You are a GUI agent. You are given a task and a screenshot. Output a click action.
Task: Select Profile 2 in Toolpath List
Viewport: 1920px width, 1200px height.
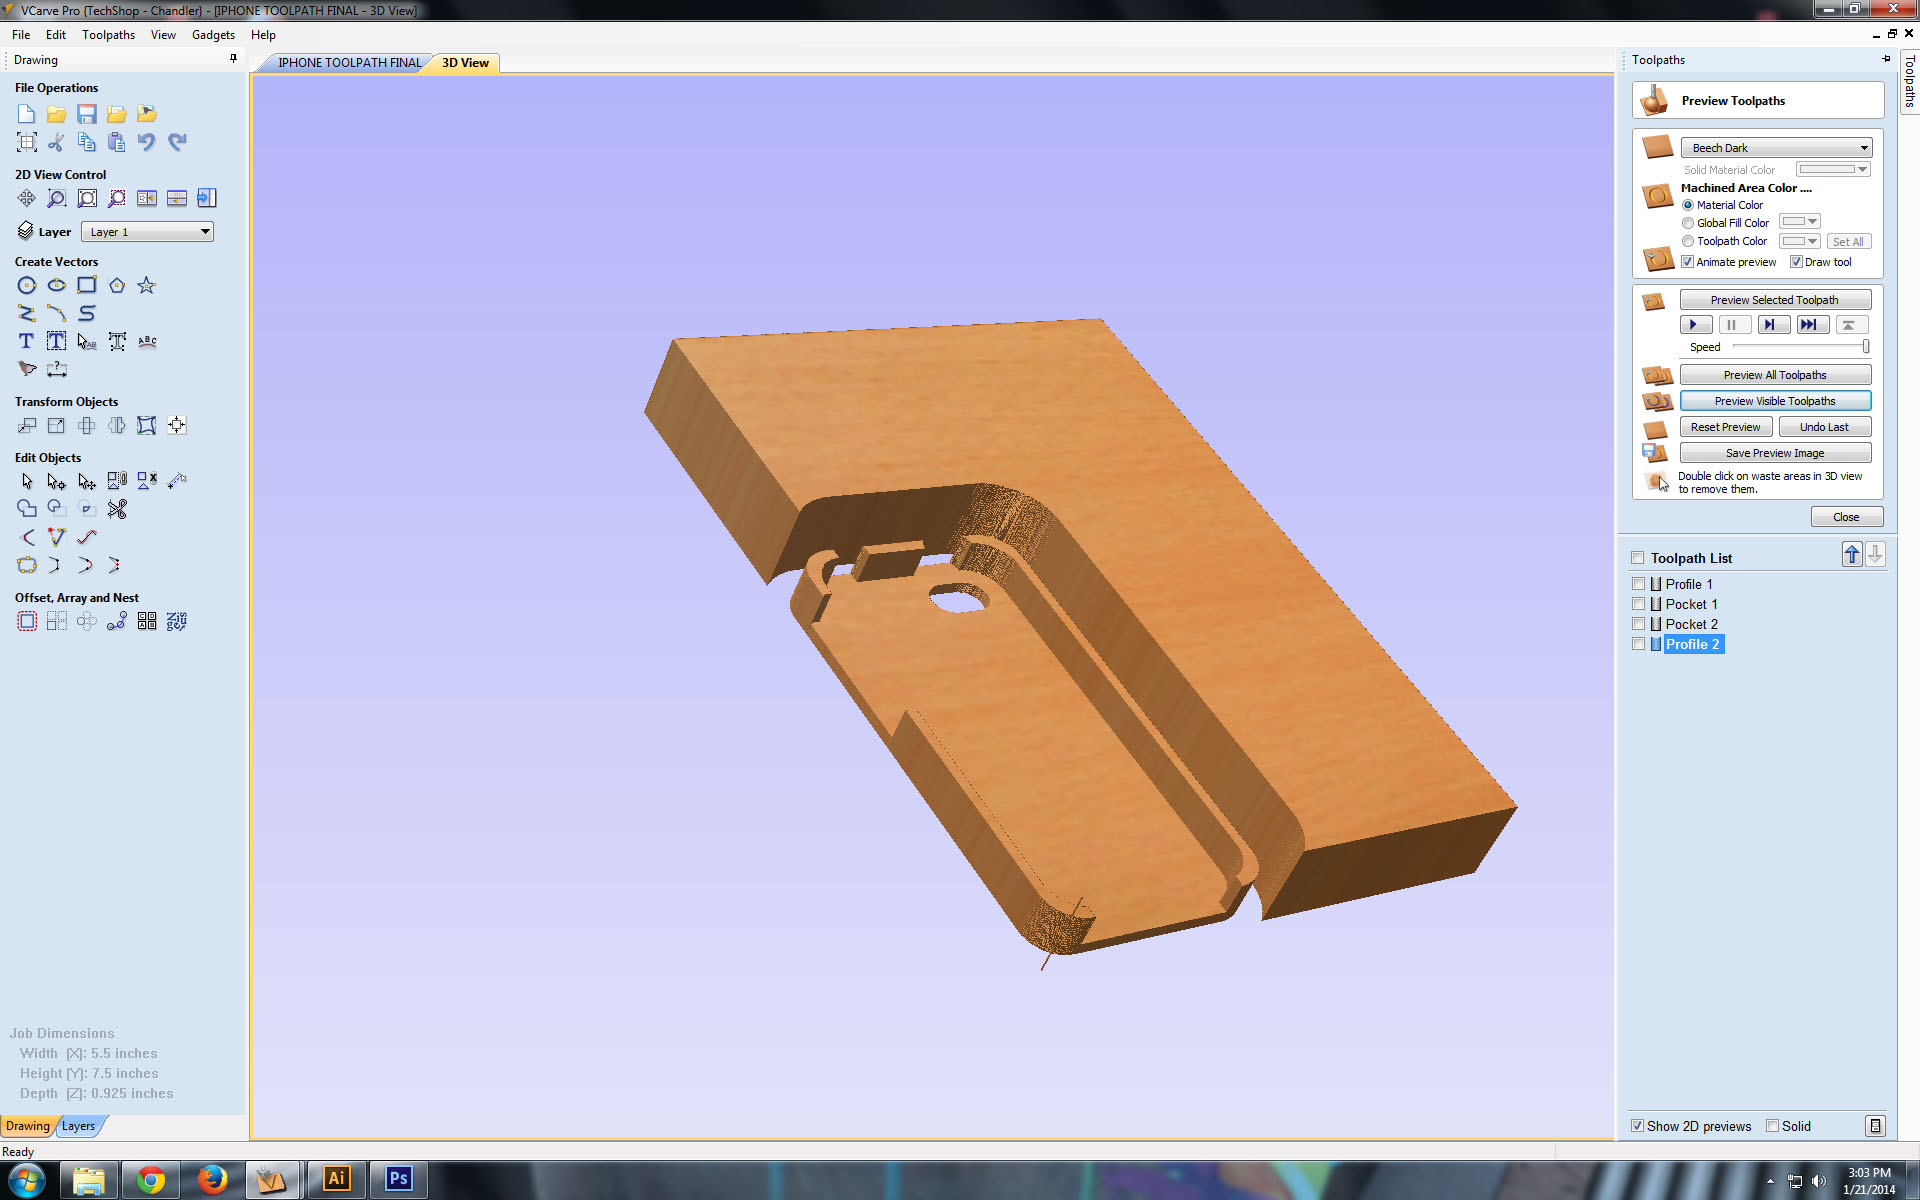pyautogui.click(x=1692, y=644)
